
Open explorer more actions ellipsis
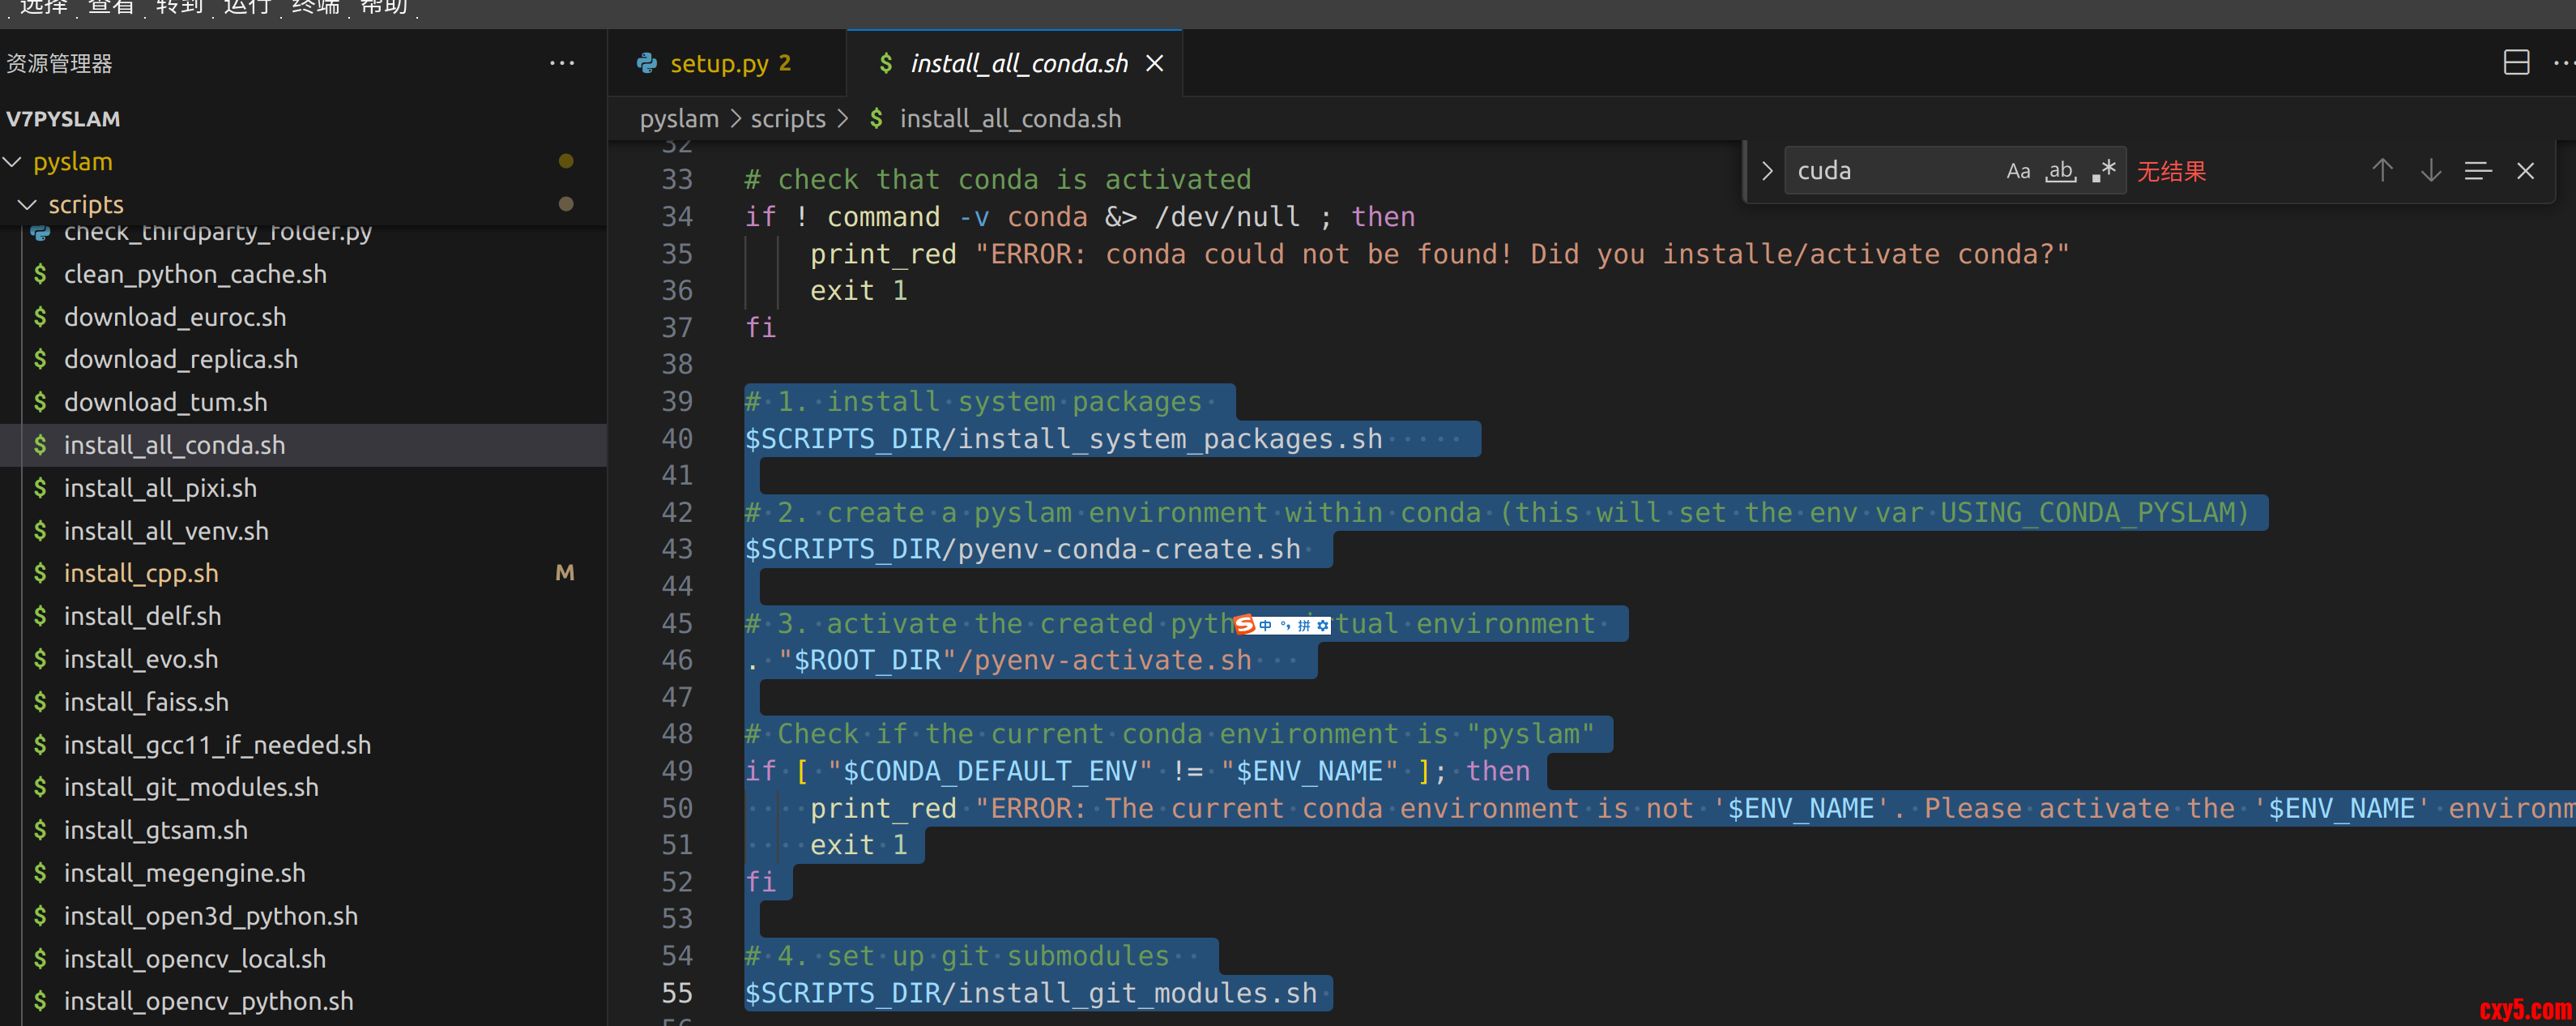click(562, 63)
